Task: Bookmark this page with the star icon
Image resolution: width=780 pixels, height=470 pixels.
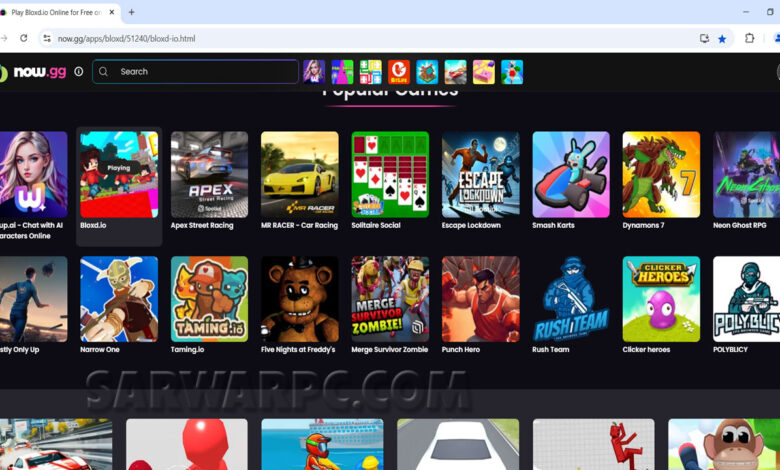Action: 722,39
